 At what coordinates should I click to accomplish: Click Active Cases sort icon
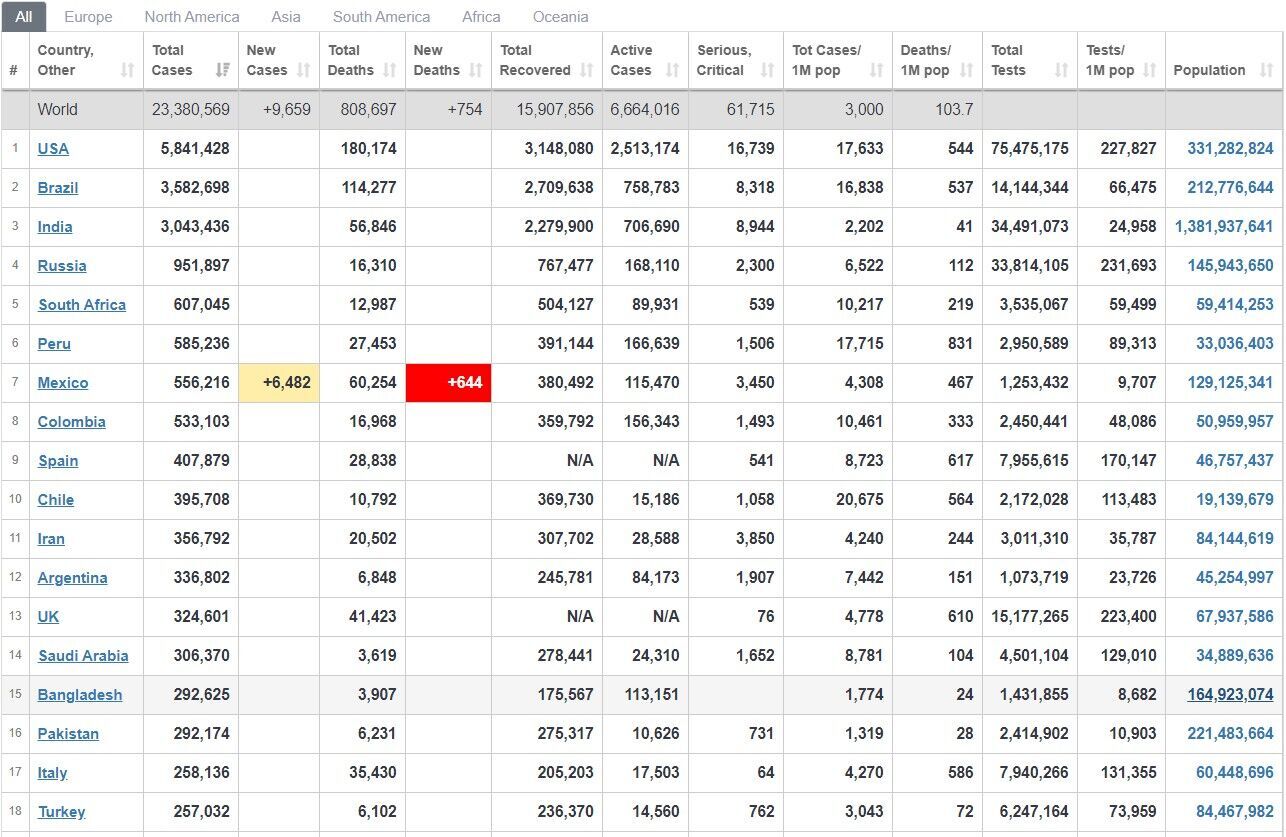point(672,70)
